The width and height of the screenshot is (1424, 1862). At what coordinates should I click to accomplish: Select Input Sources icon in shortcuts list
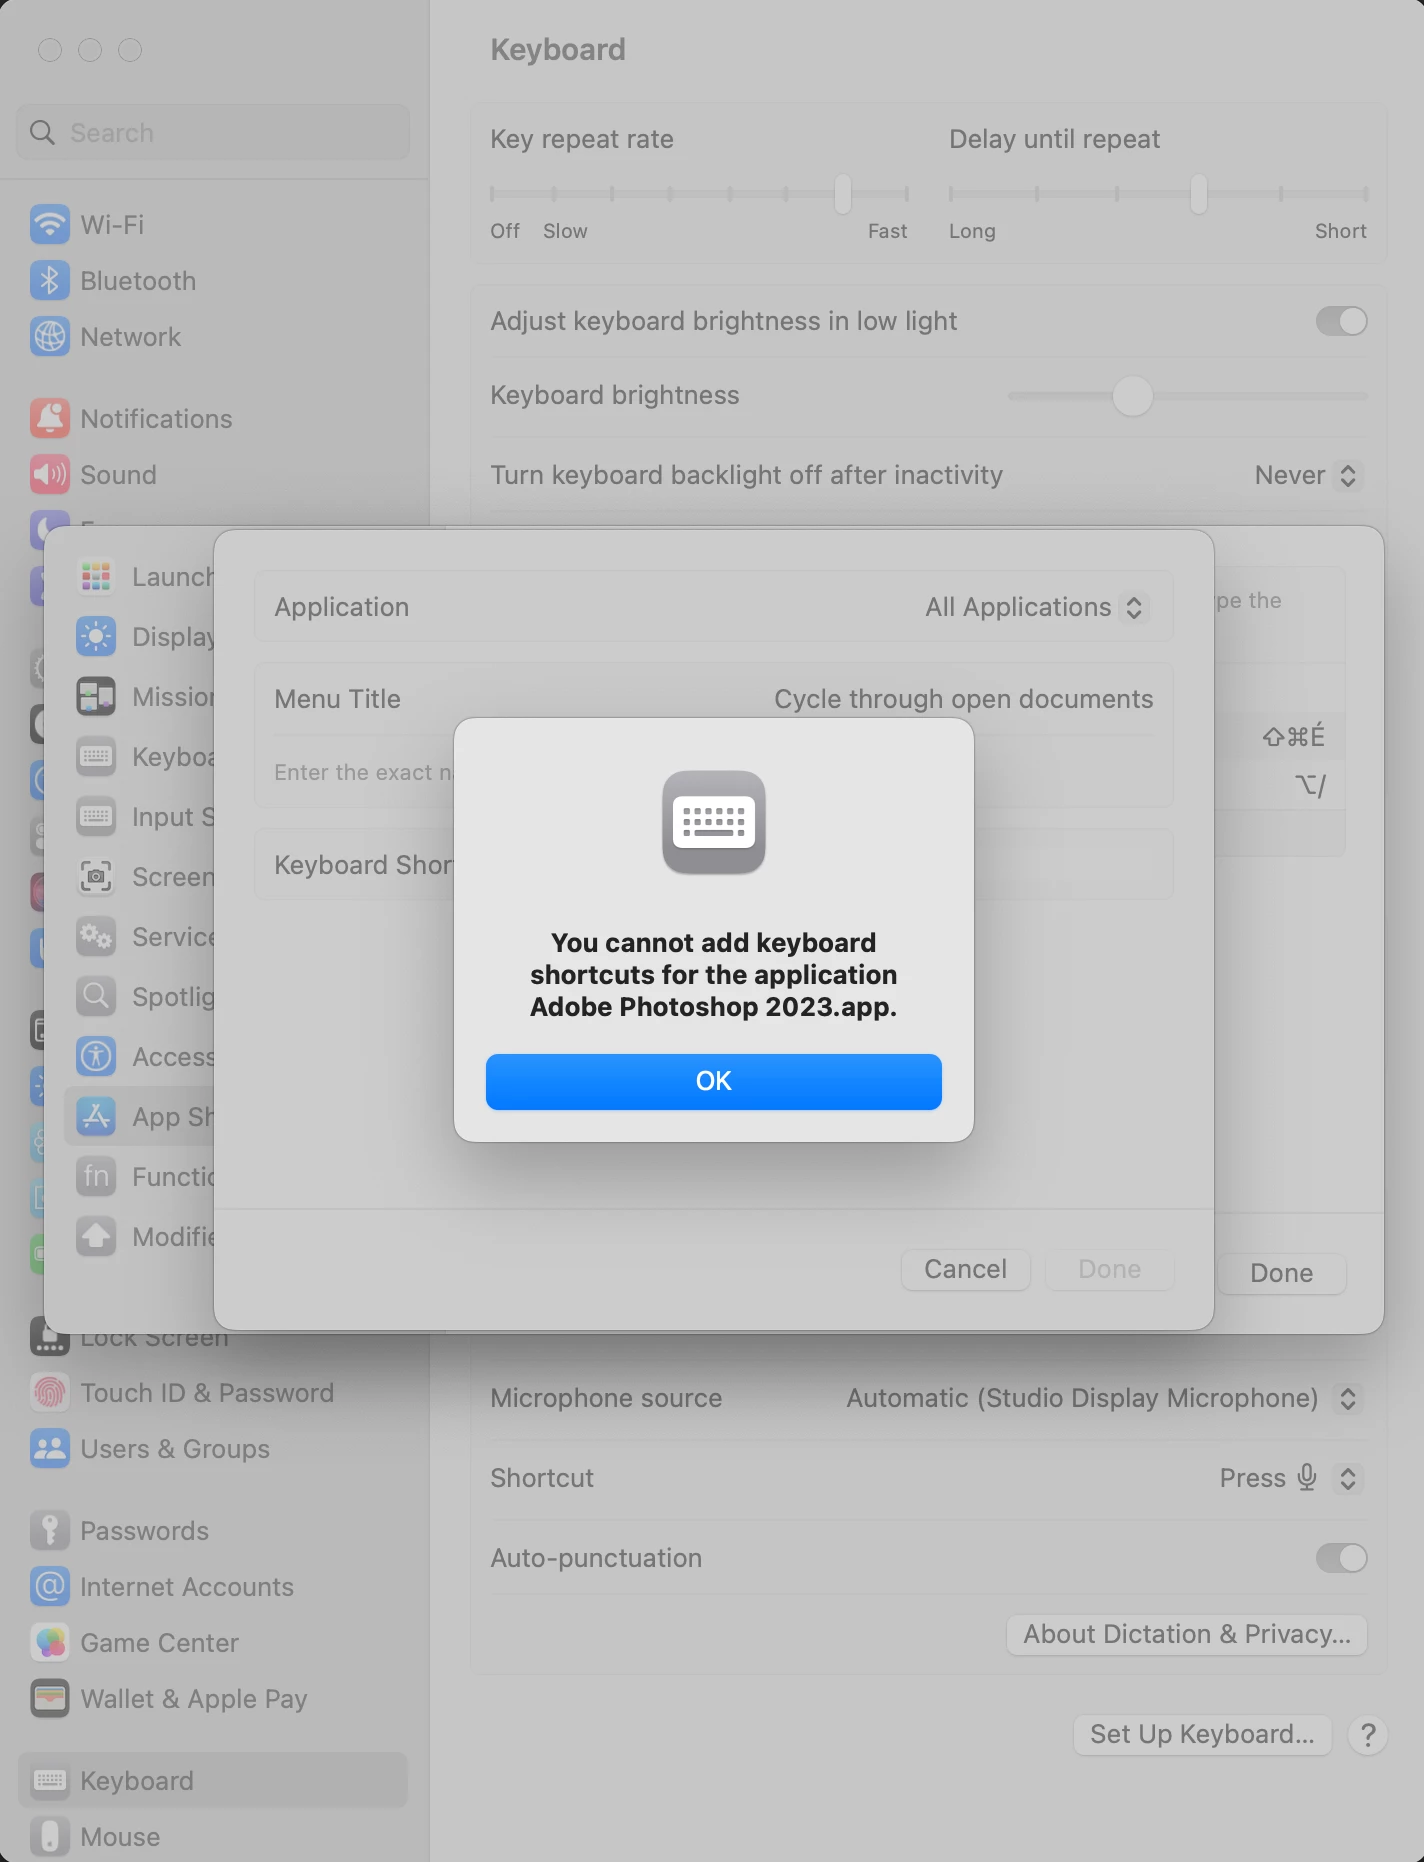pos(96,817)
